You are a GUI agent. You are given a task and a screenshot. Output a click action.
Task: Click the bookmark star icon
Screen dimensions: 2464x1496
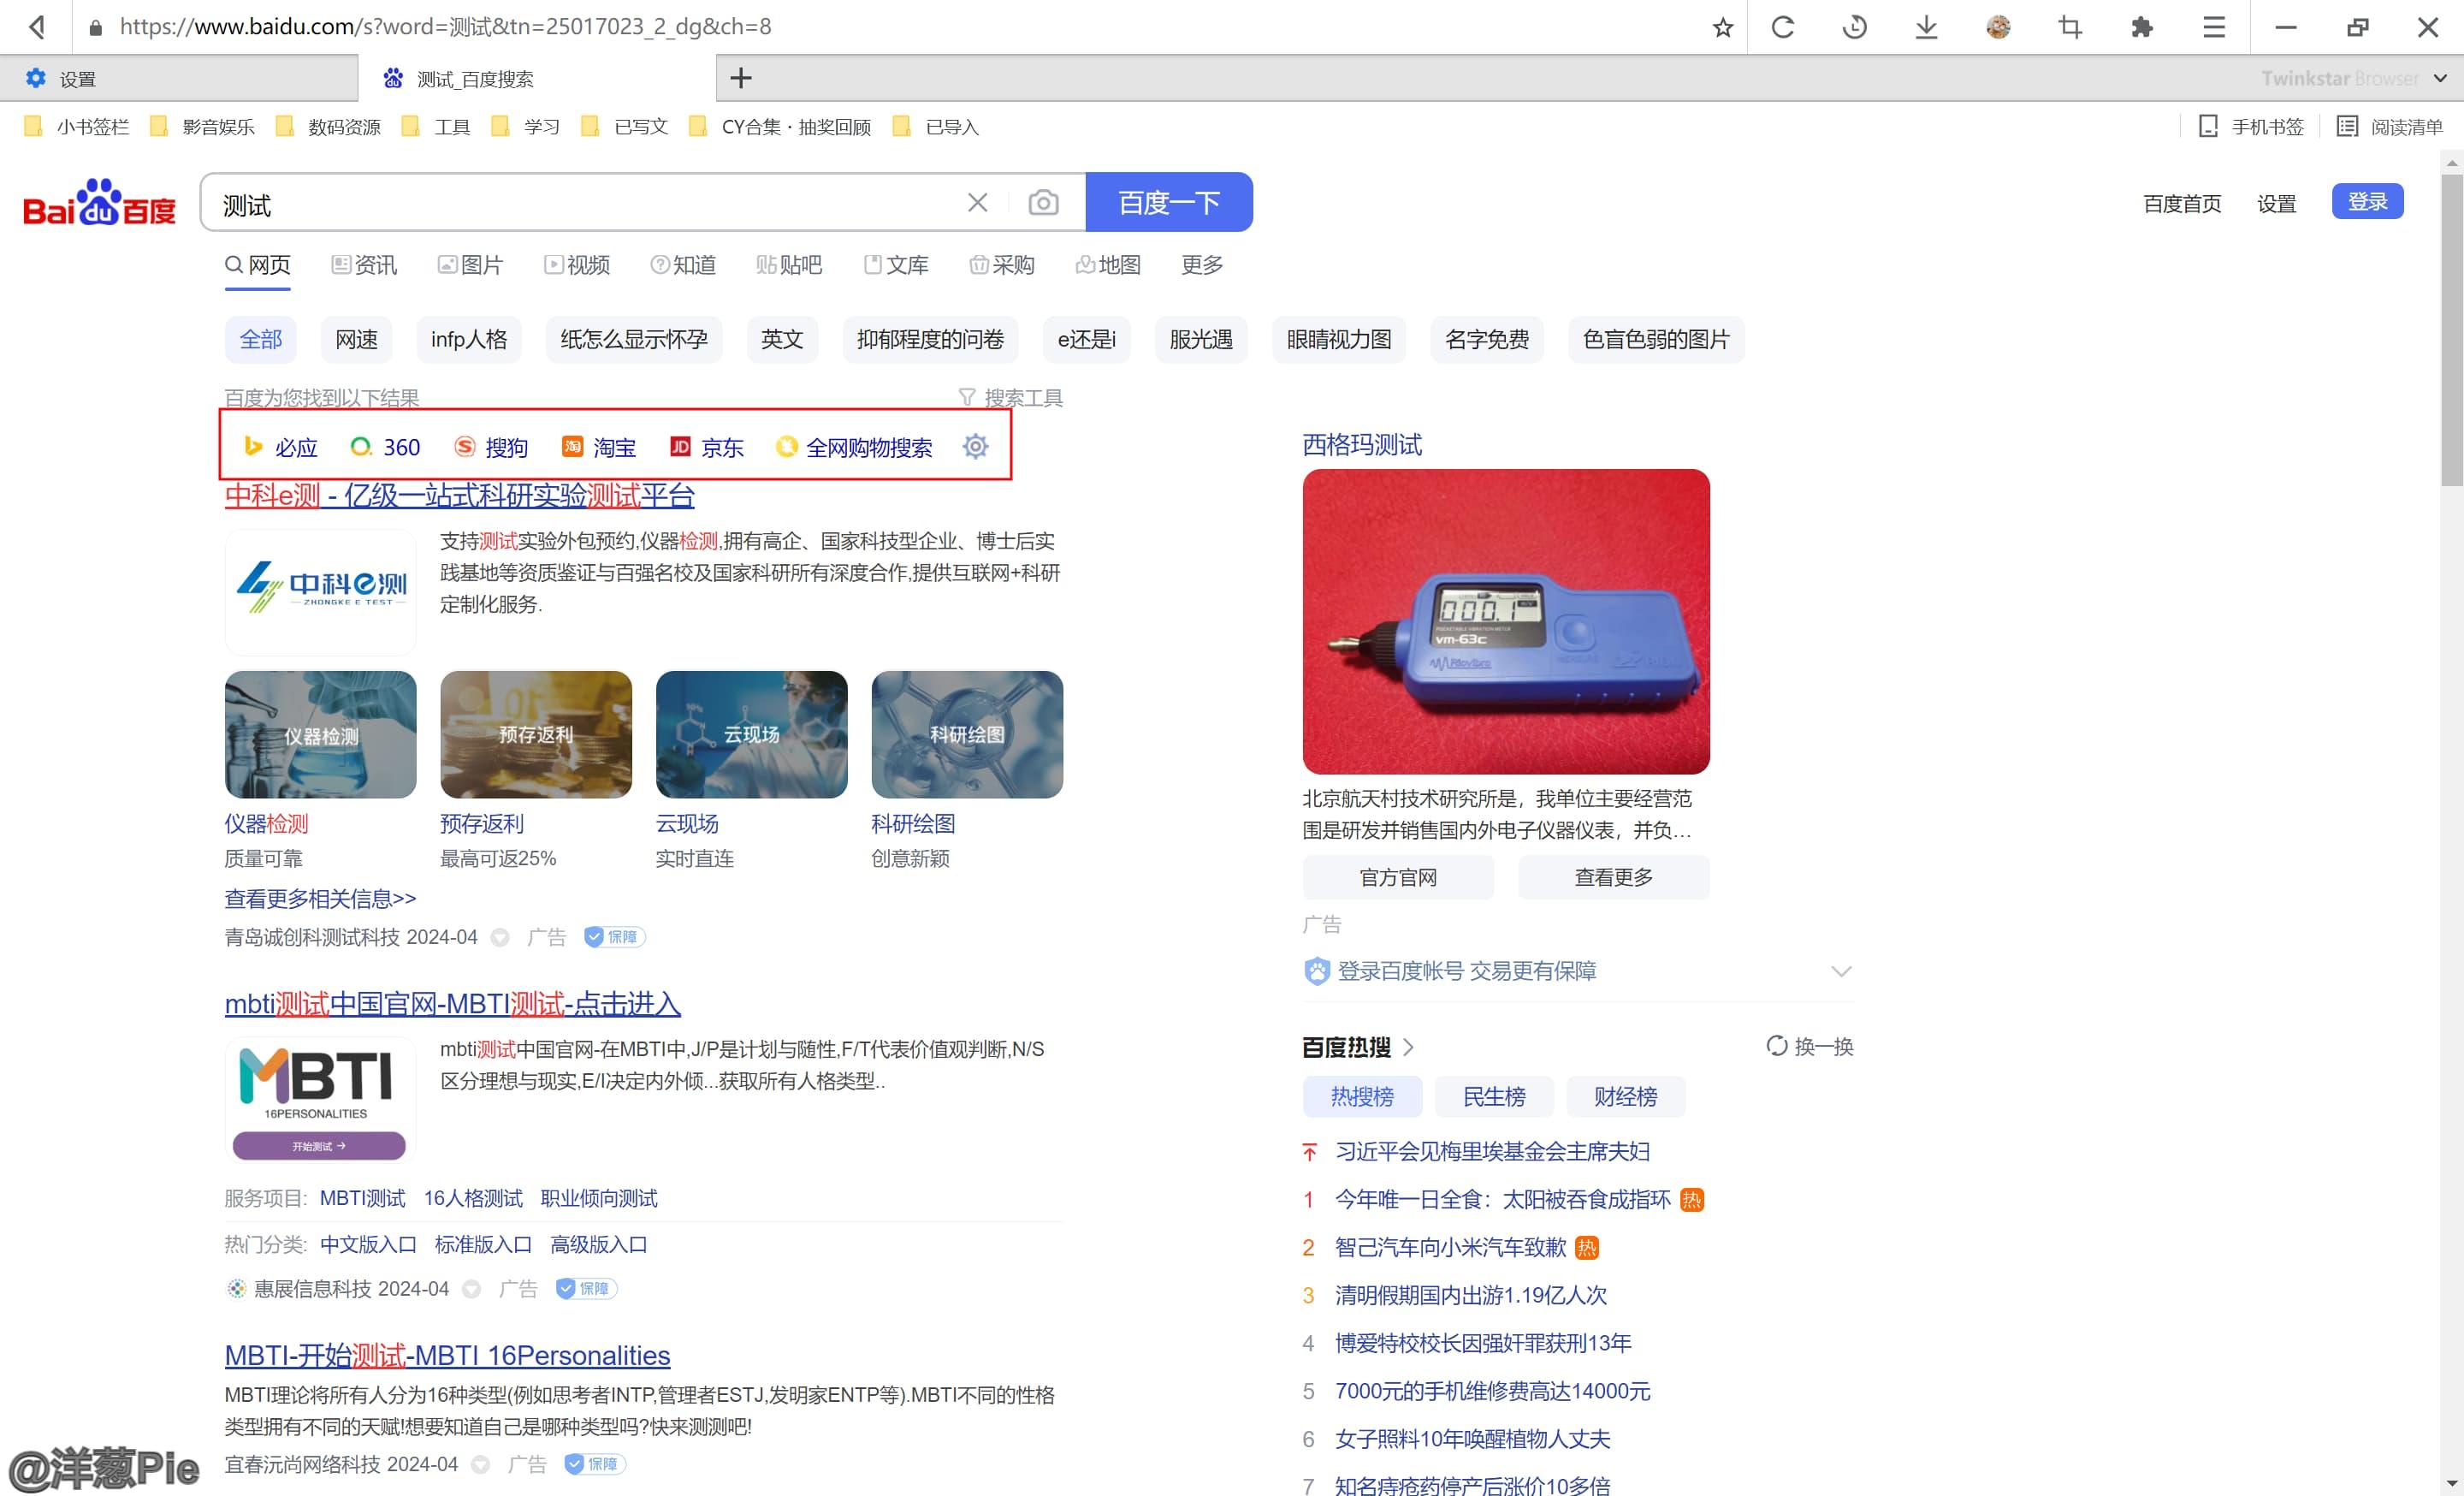[x=1722, y=27]
